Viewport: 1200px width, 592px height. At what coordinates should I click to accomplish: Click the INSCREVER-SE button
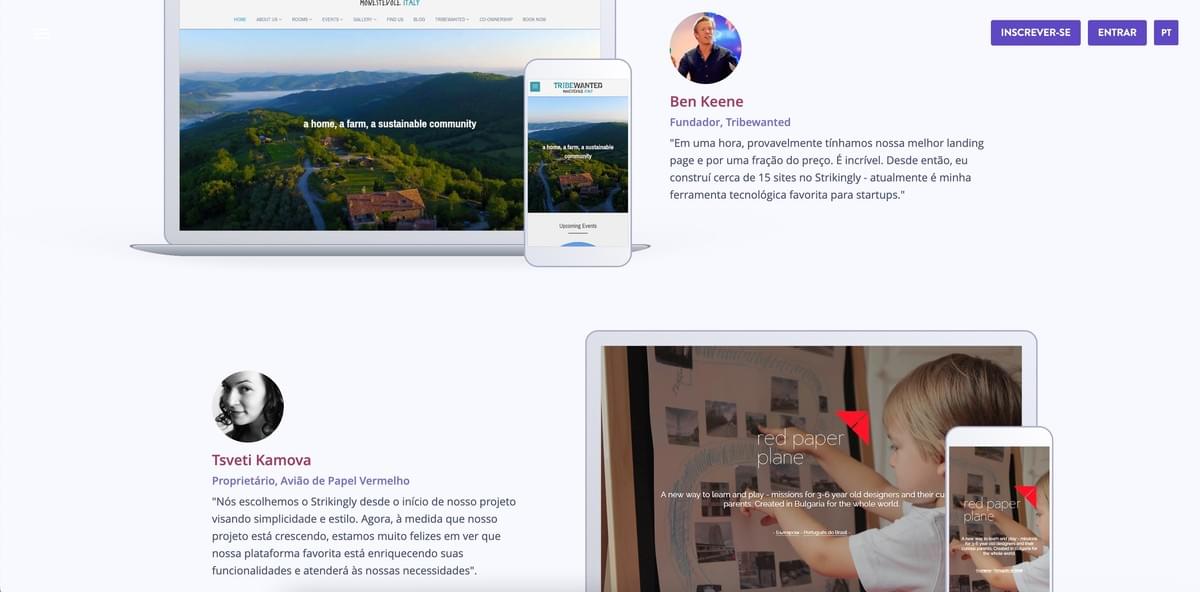1035,32
